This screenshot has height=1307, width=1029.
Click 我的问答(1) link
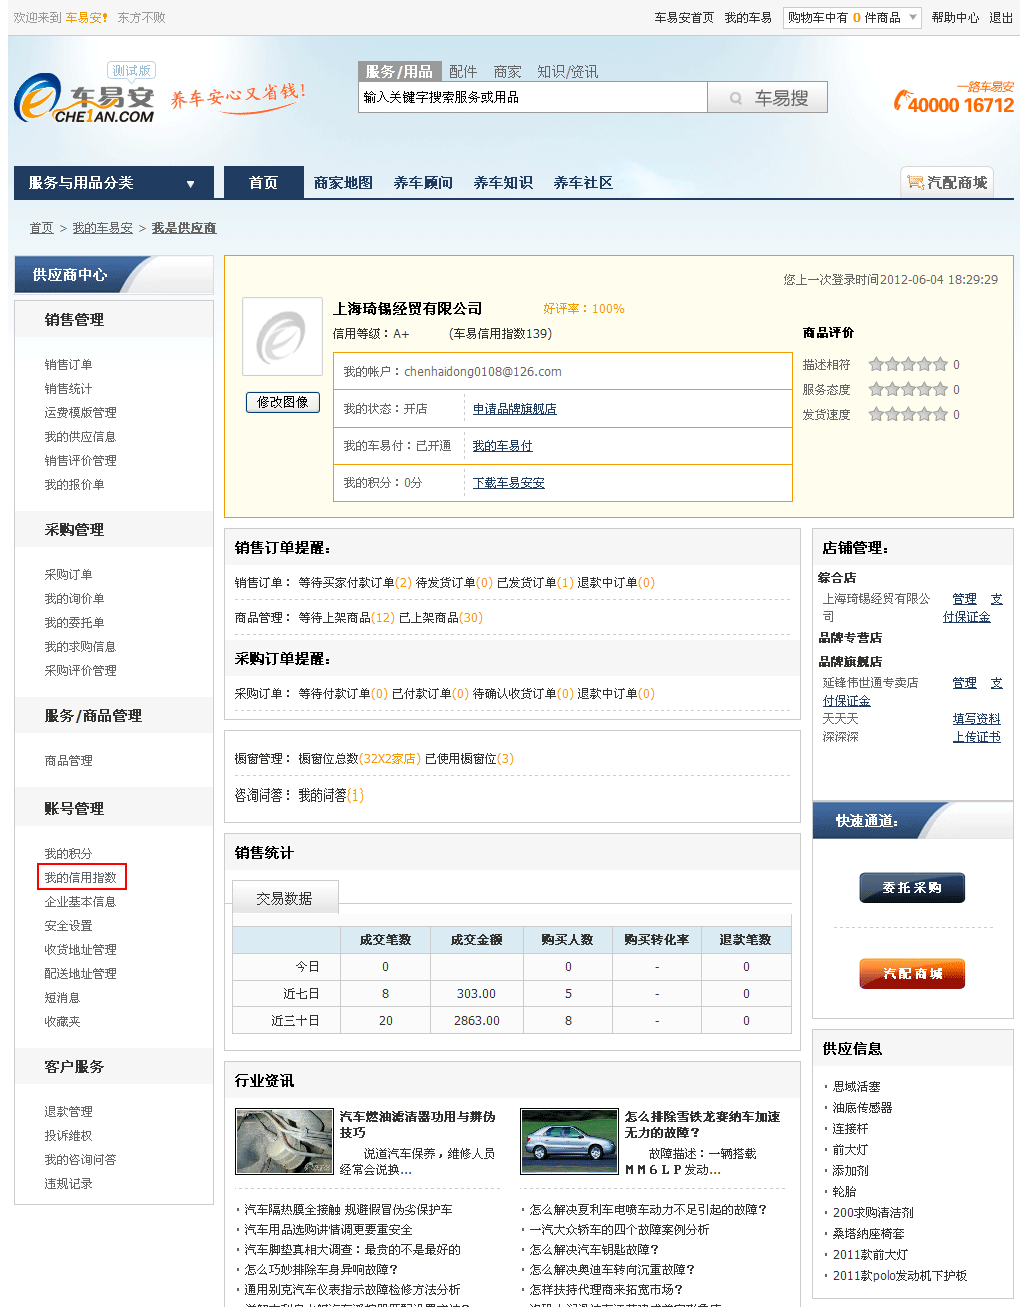click(x=331, y=795)
